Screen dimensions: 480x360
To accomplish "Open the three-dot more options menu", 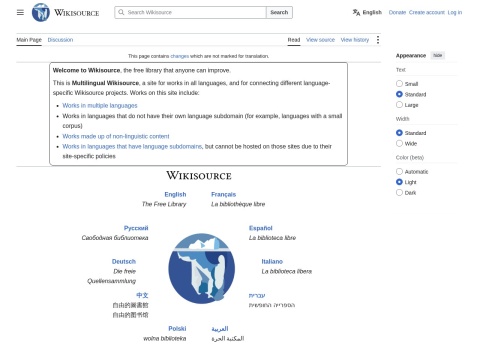I will pos(378,40).
